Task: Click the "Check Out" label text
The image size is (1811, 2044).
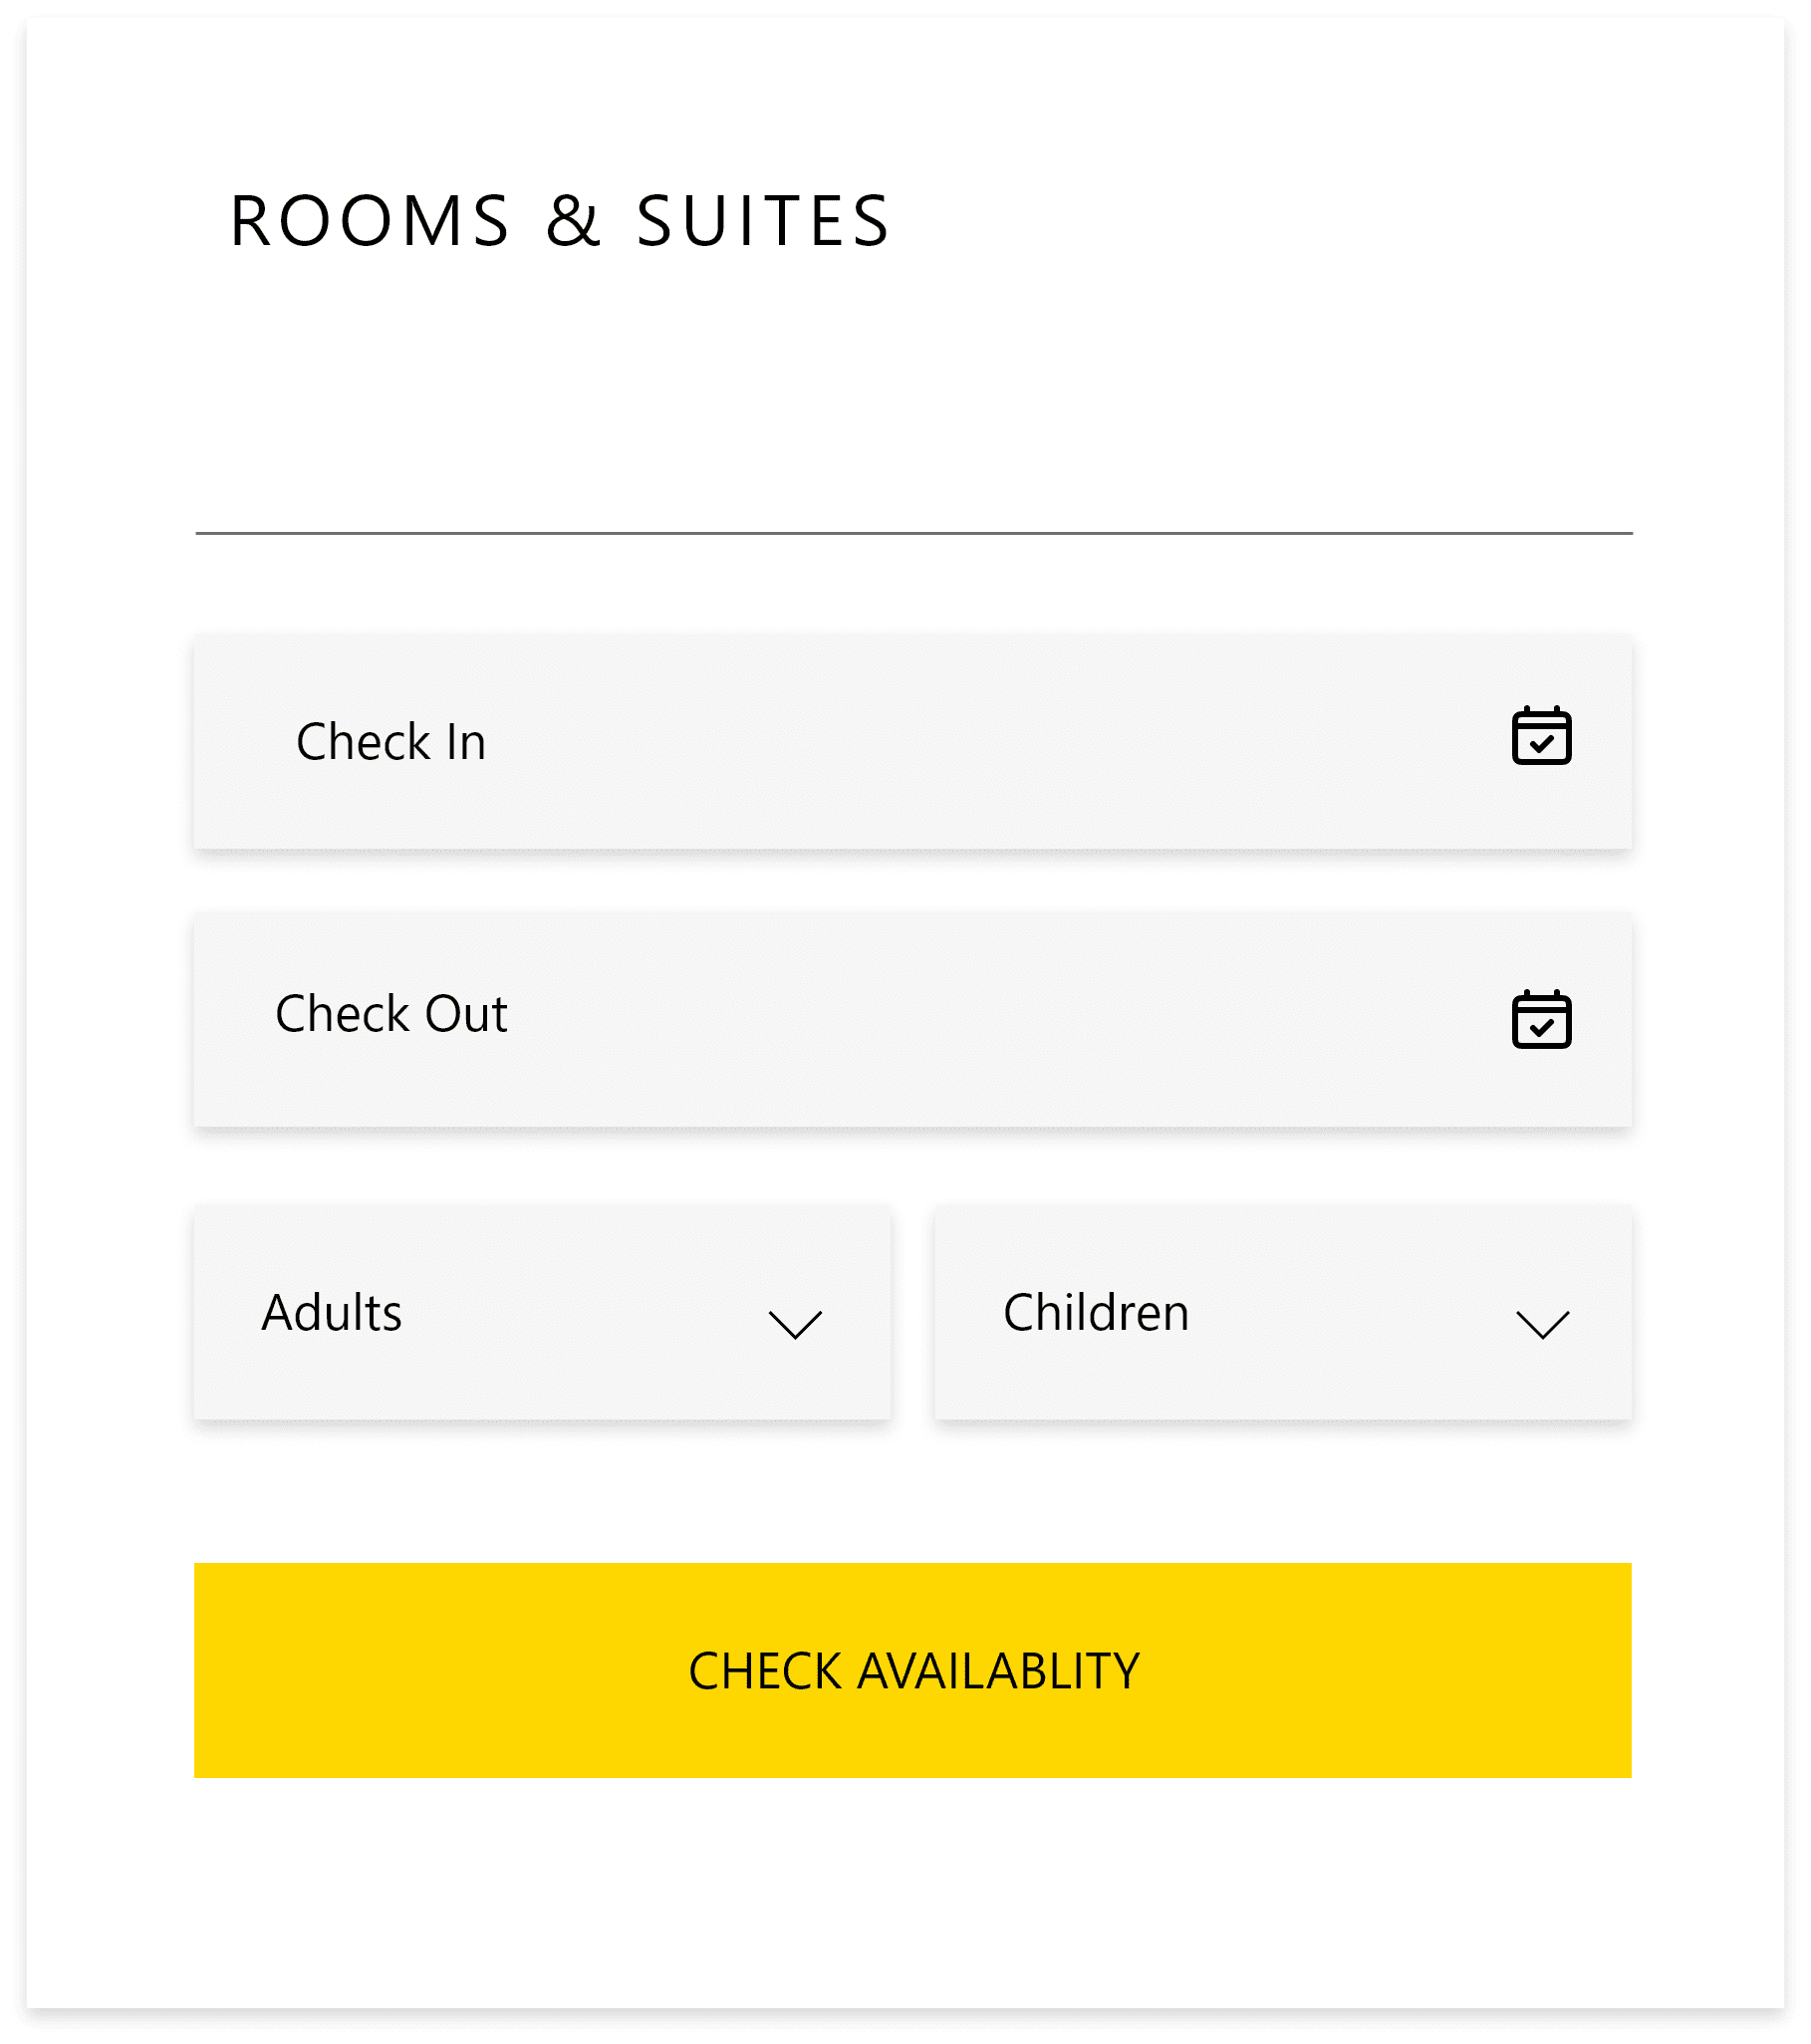Action: tap(391, 1014)
